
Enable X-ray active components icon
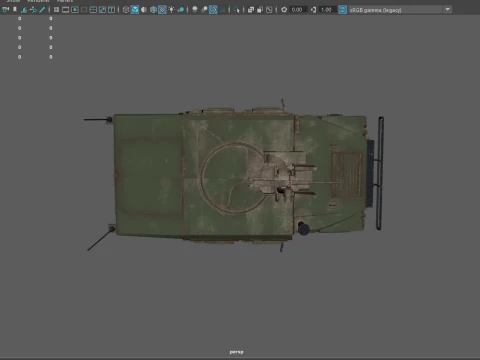(x=260, y=10)
